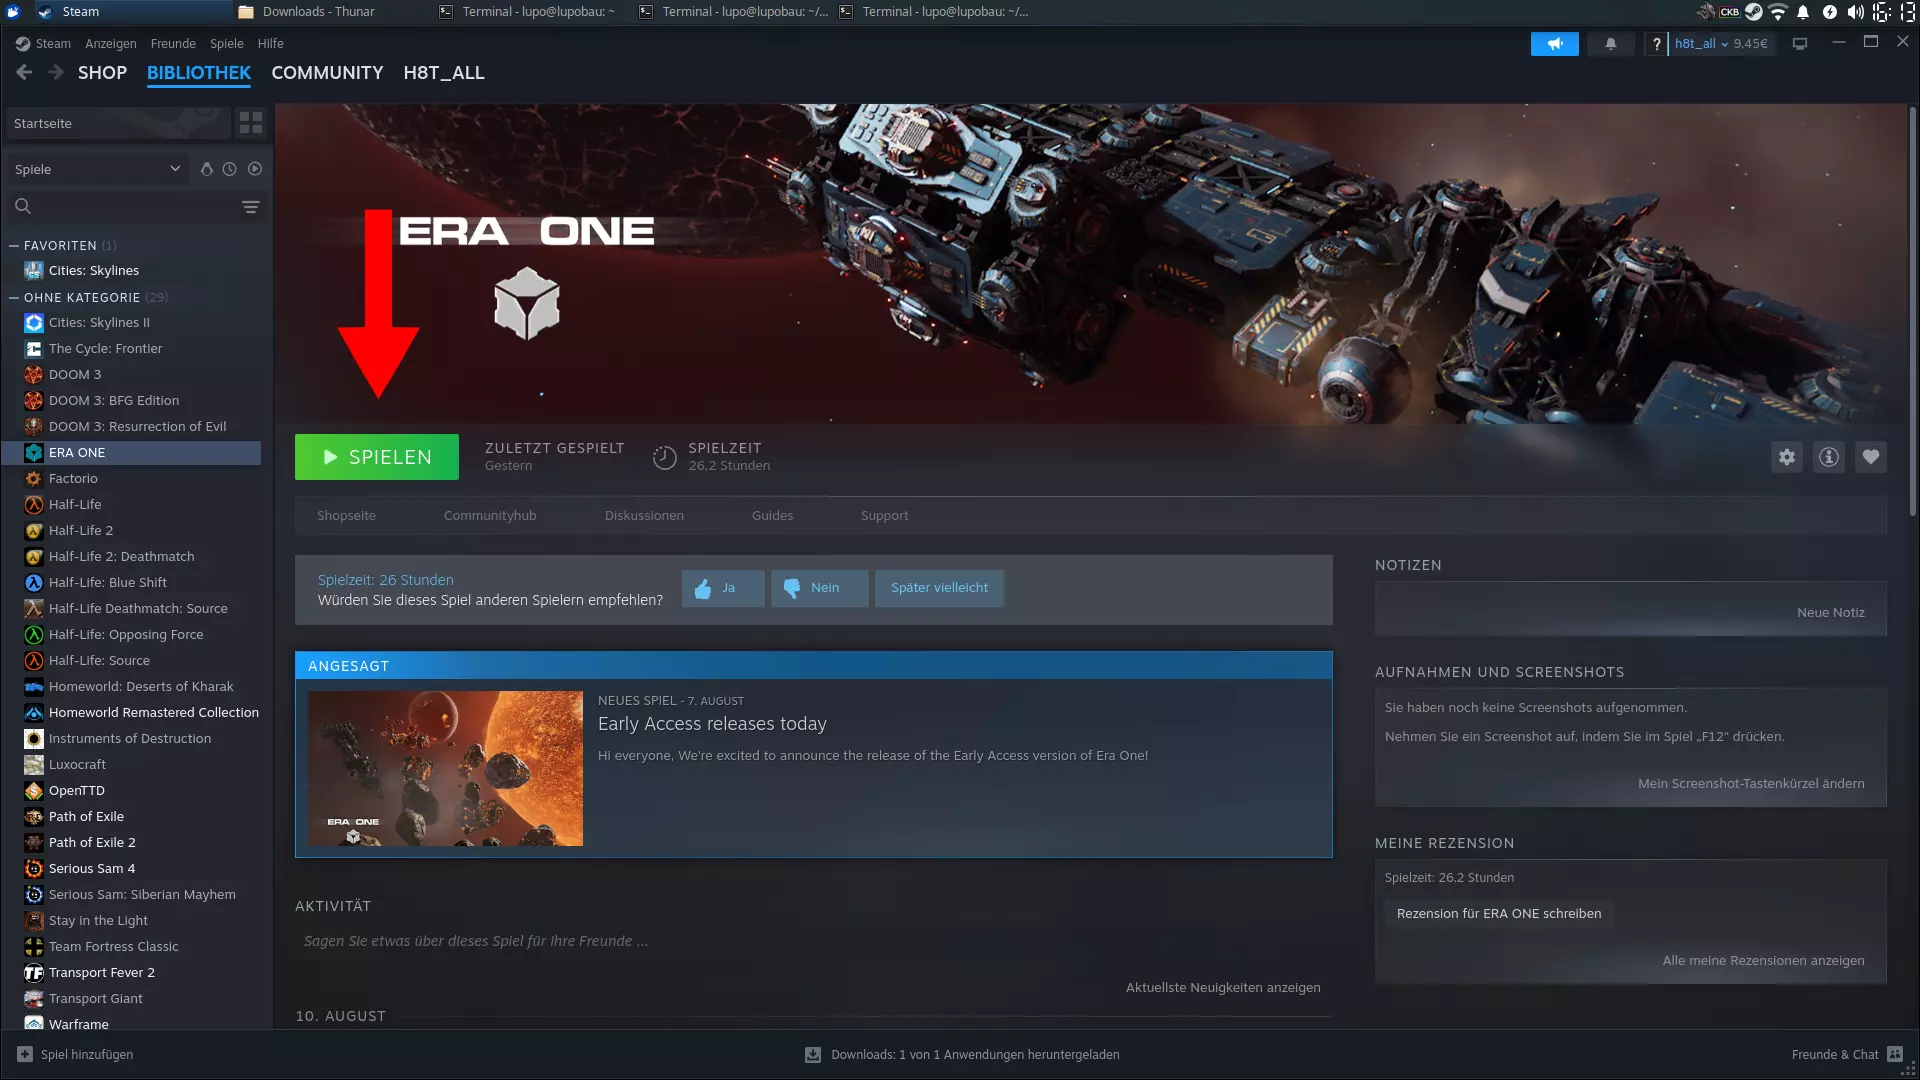Open Big Picture mode monitor icon

(1799, 44)
